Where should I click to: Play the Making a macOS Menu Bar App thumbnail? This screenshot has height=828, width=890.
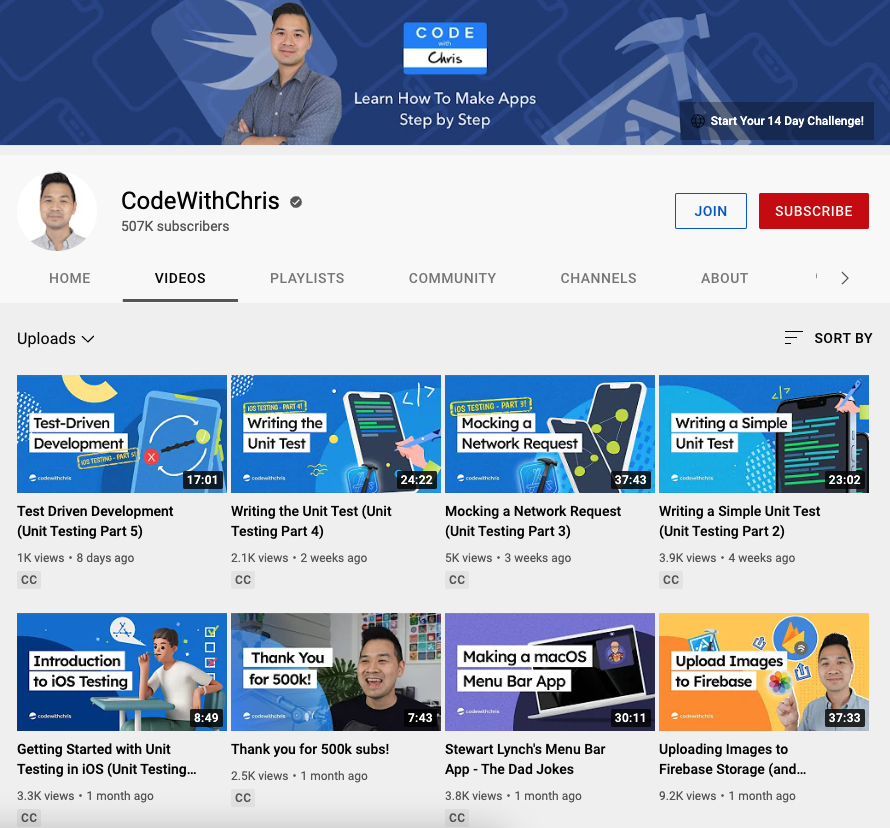click(550, 671)
